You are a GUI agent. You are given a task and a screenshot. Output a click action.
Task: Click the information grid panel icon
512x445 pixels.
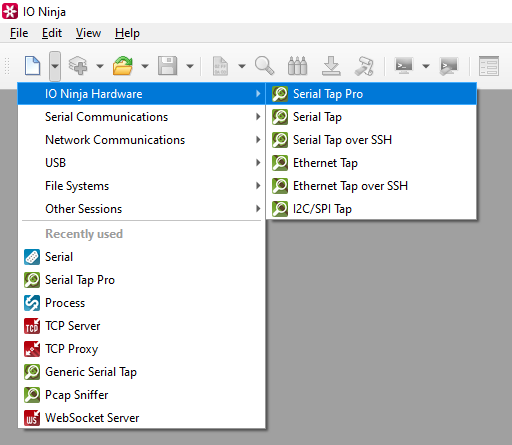[x=489, y=66]
